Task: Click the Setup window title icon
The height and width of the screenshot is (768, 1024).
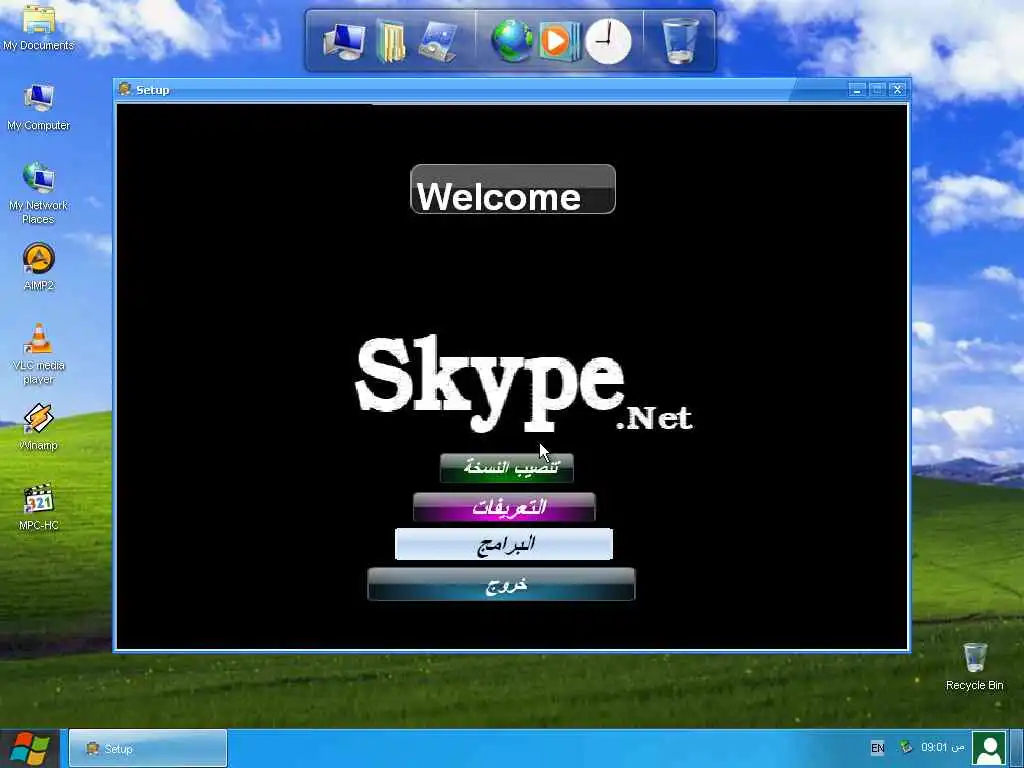Action: (x=125, y=89)
